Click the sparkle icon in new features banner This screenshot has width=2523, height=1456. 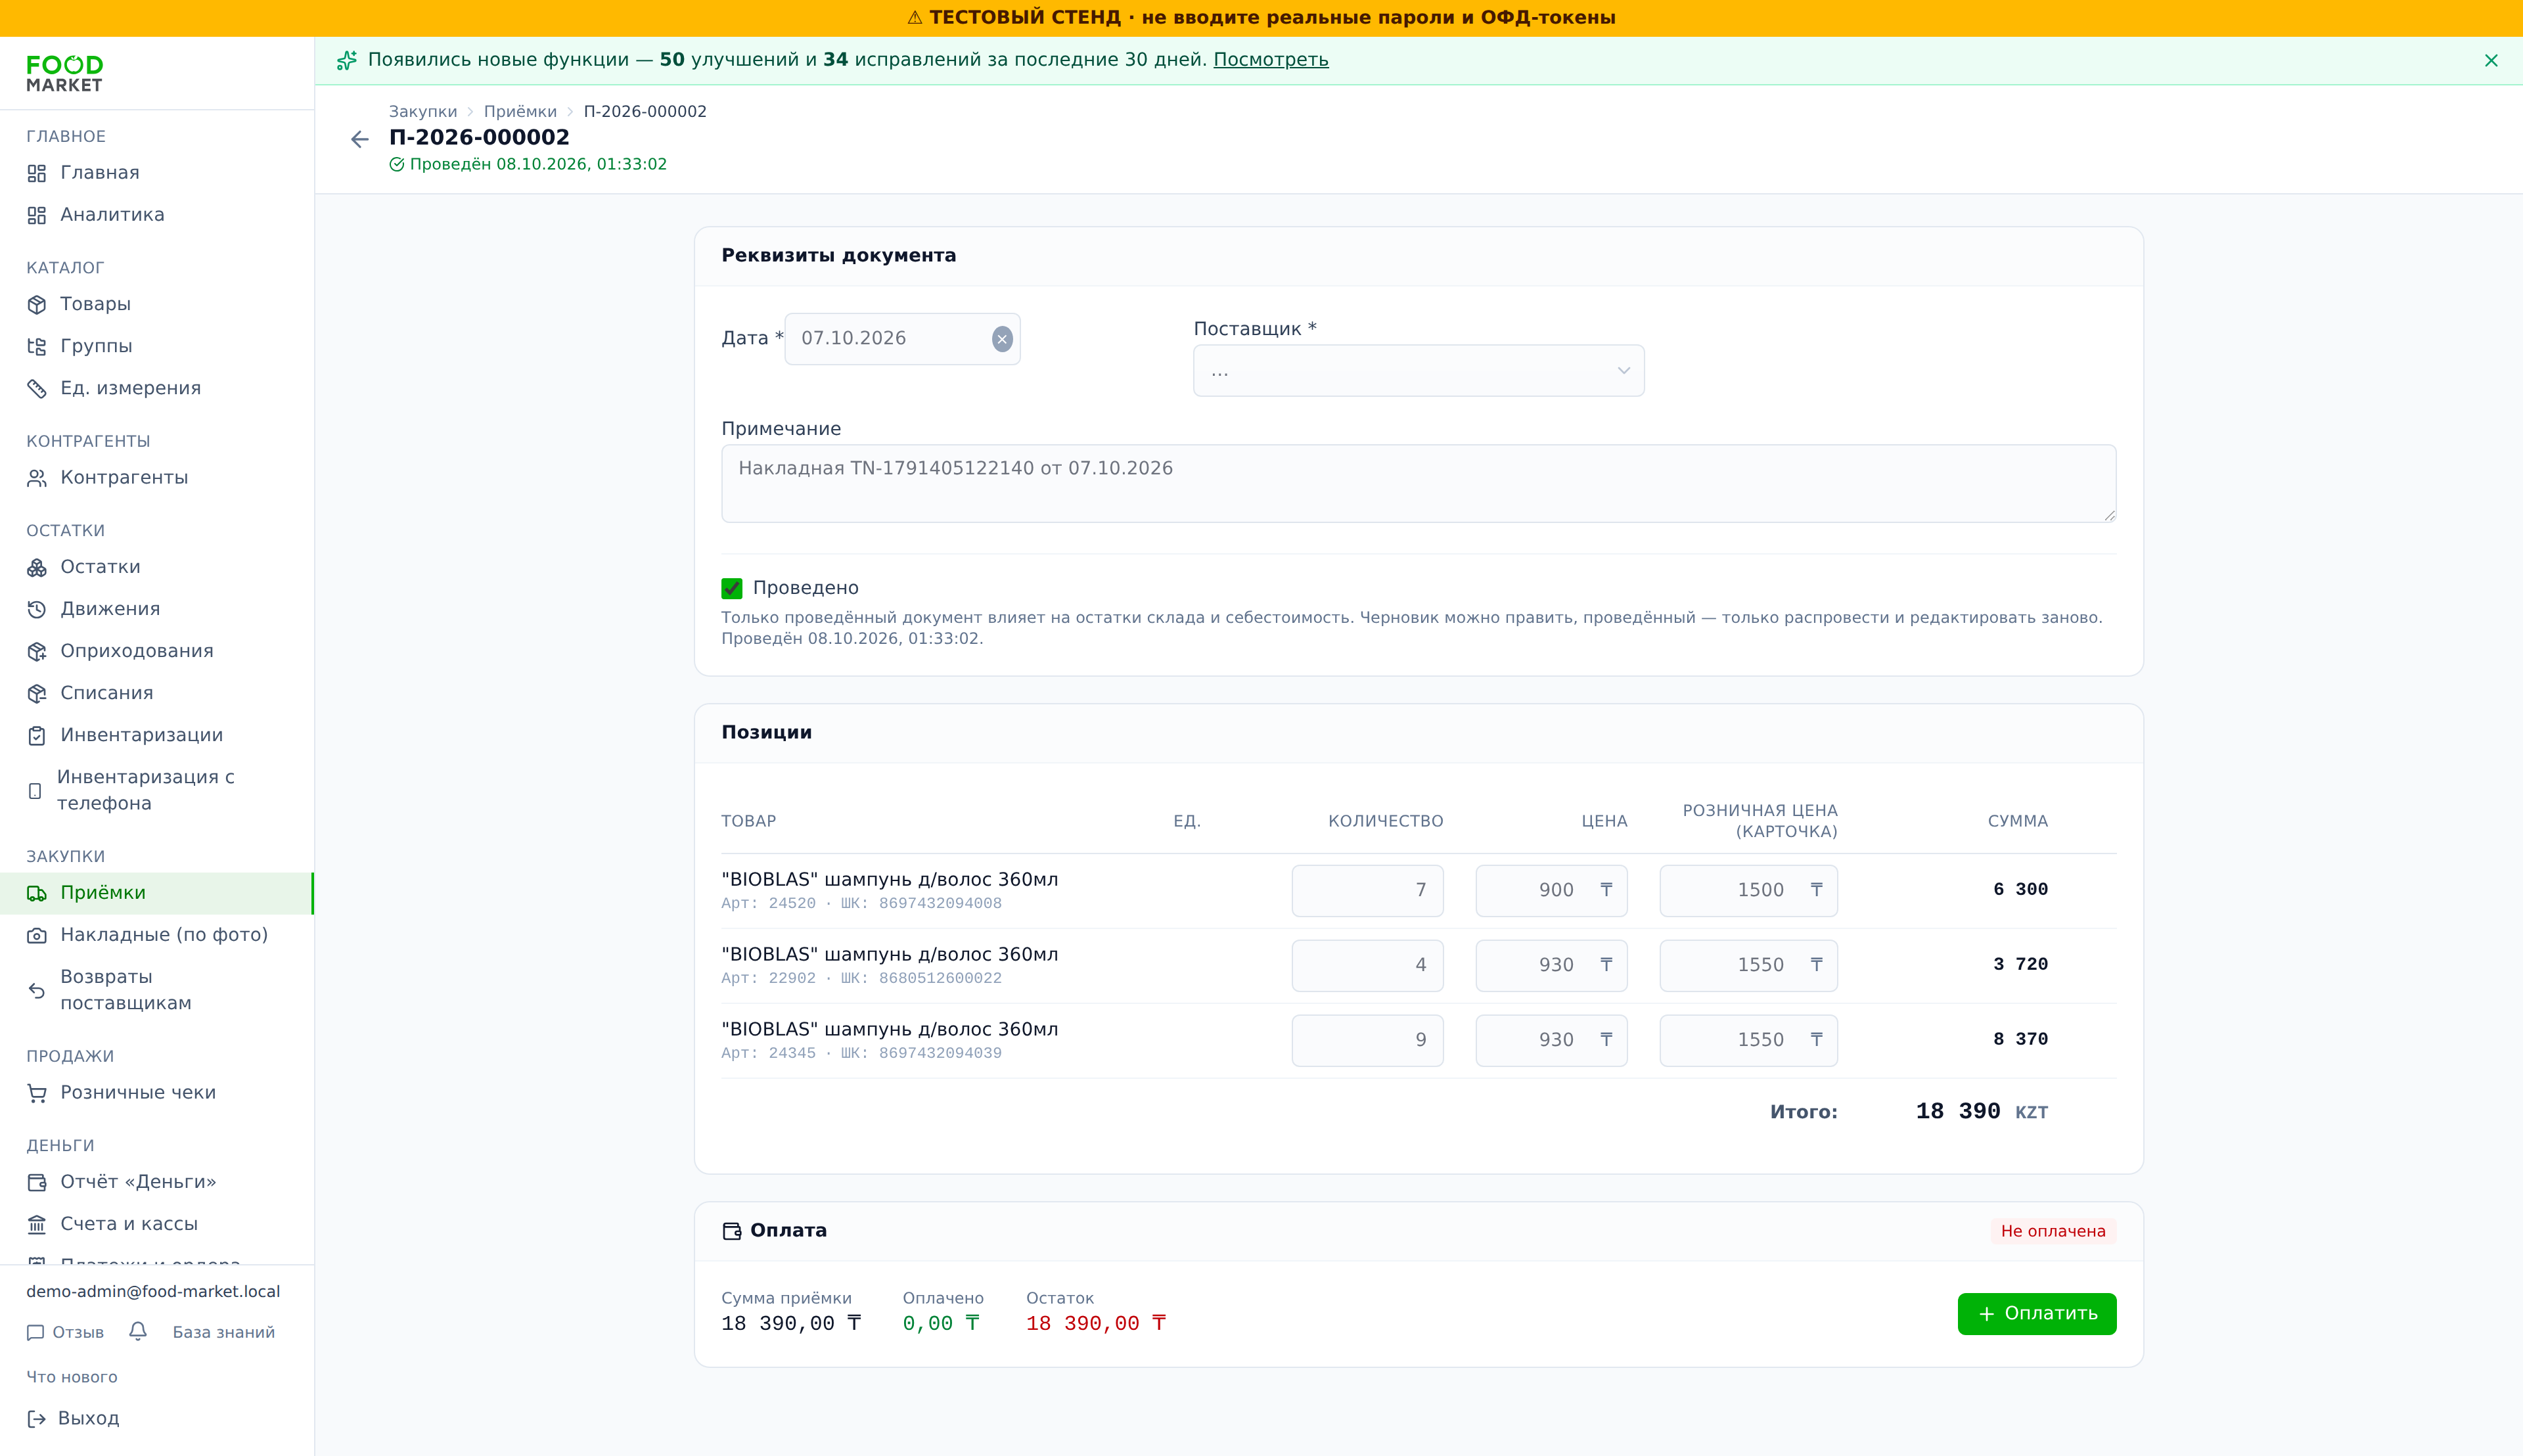pyautogui.click(x=346, y=60)
